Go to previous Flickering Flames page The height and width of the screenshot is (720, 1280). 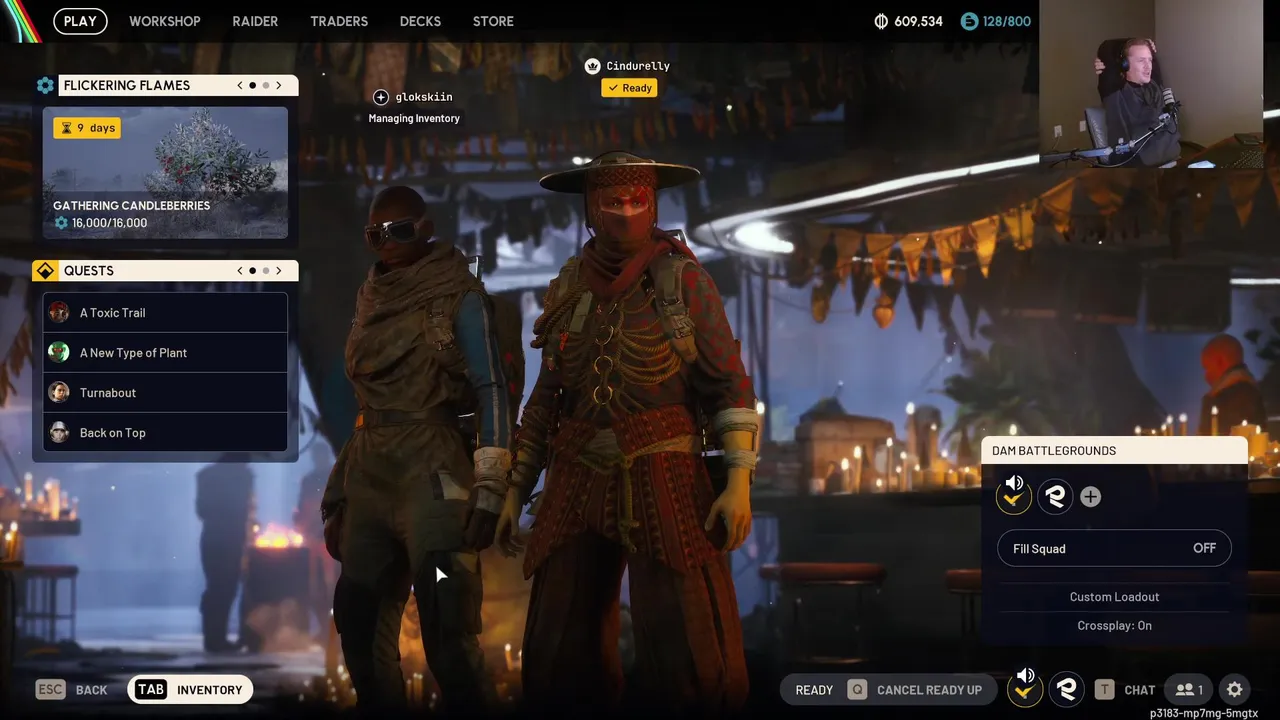click(x=240, y=85)
